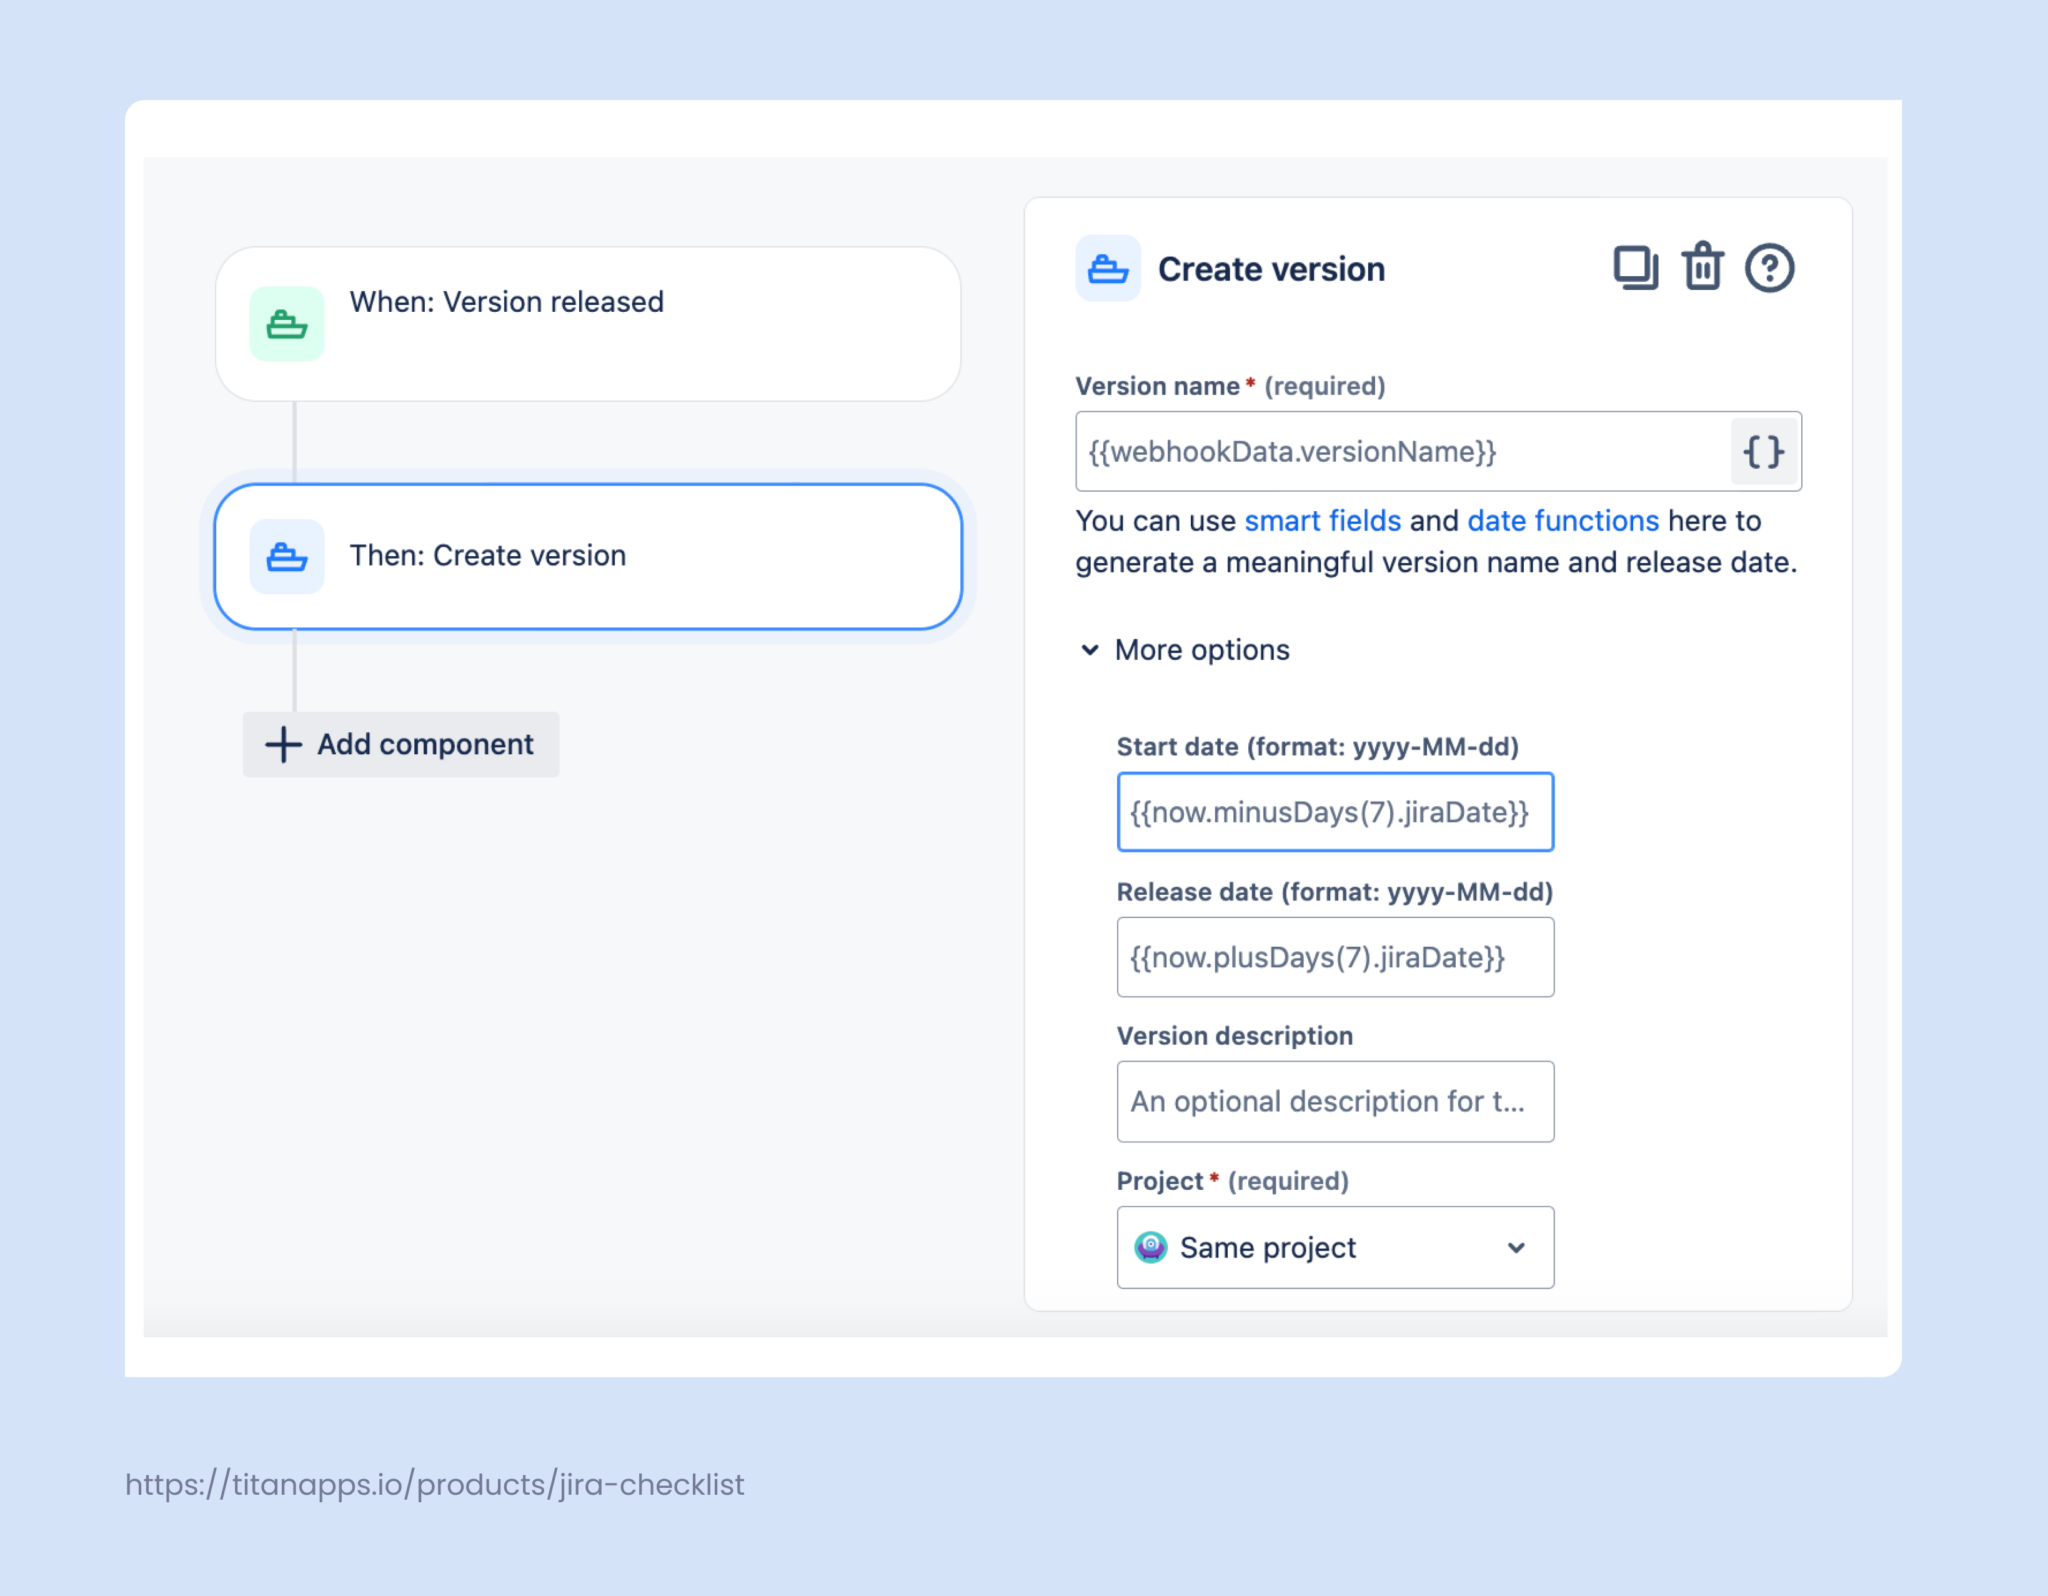Click the Release date input field

click(1335, 957)
